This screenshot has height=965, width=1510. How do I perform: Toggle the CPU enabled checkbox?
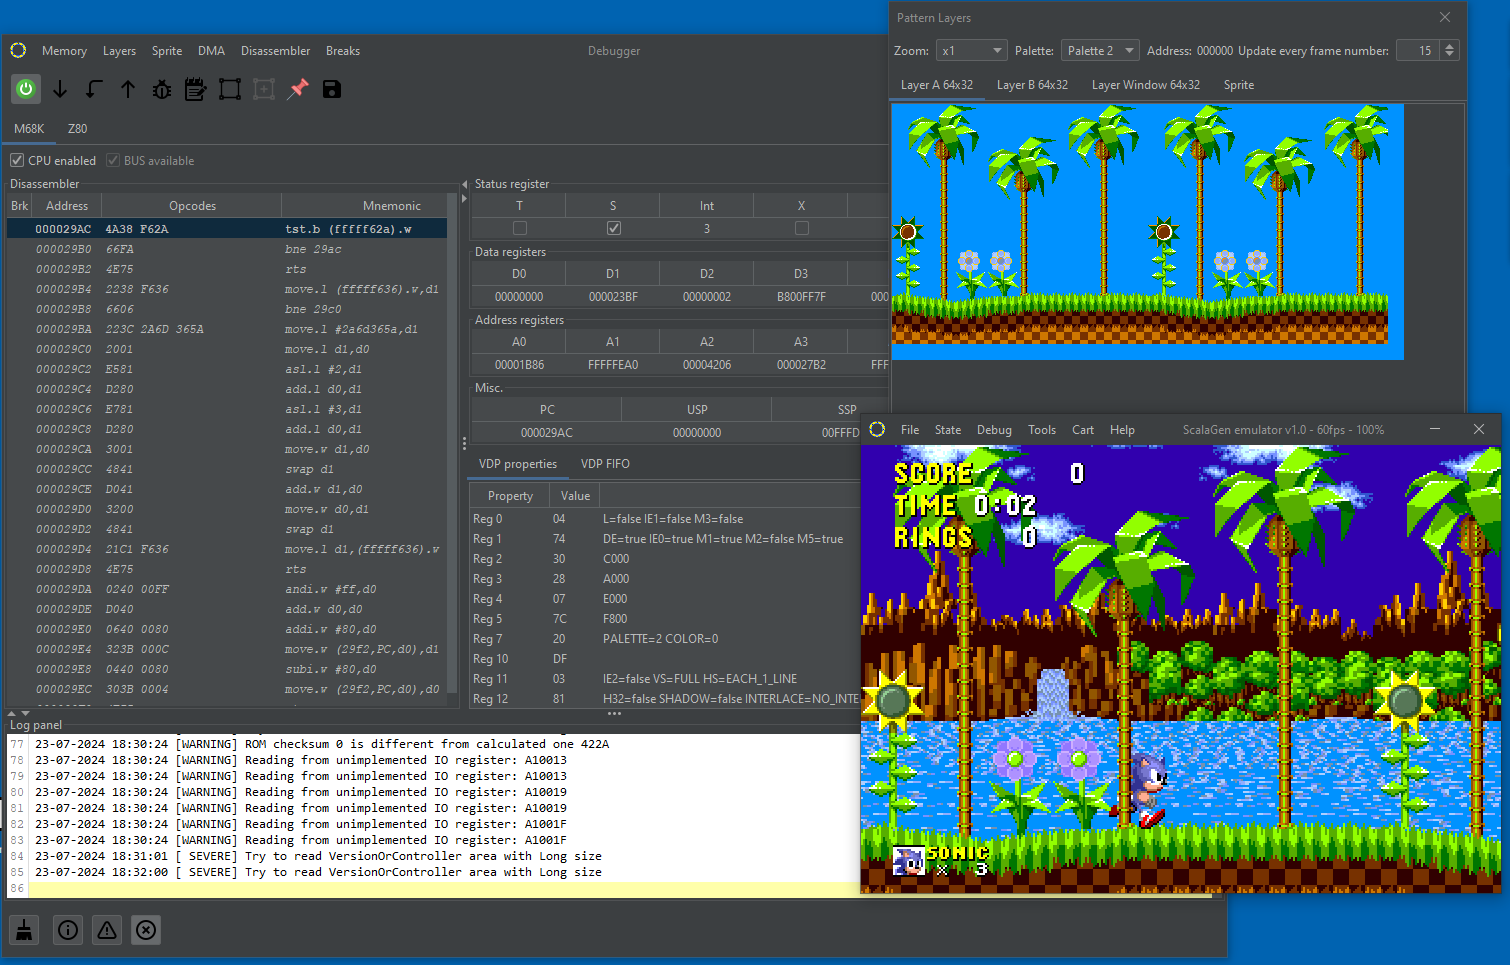coord(17,160)
